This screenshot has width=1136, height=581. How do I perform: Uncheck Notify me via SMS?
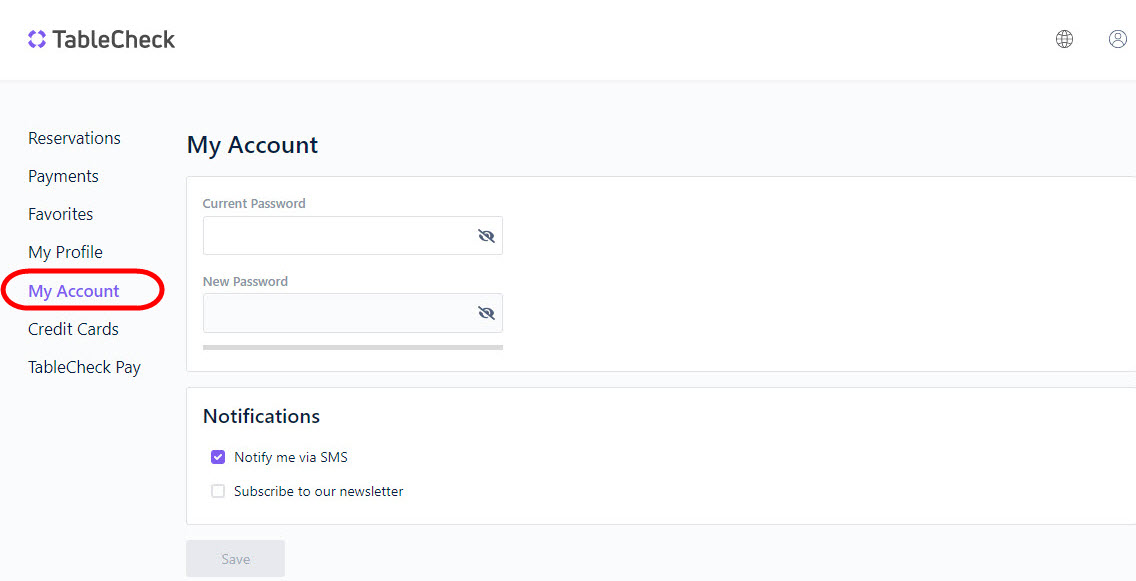(x=218, y=457)
